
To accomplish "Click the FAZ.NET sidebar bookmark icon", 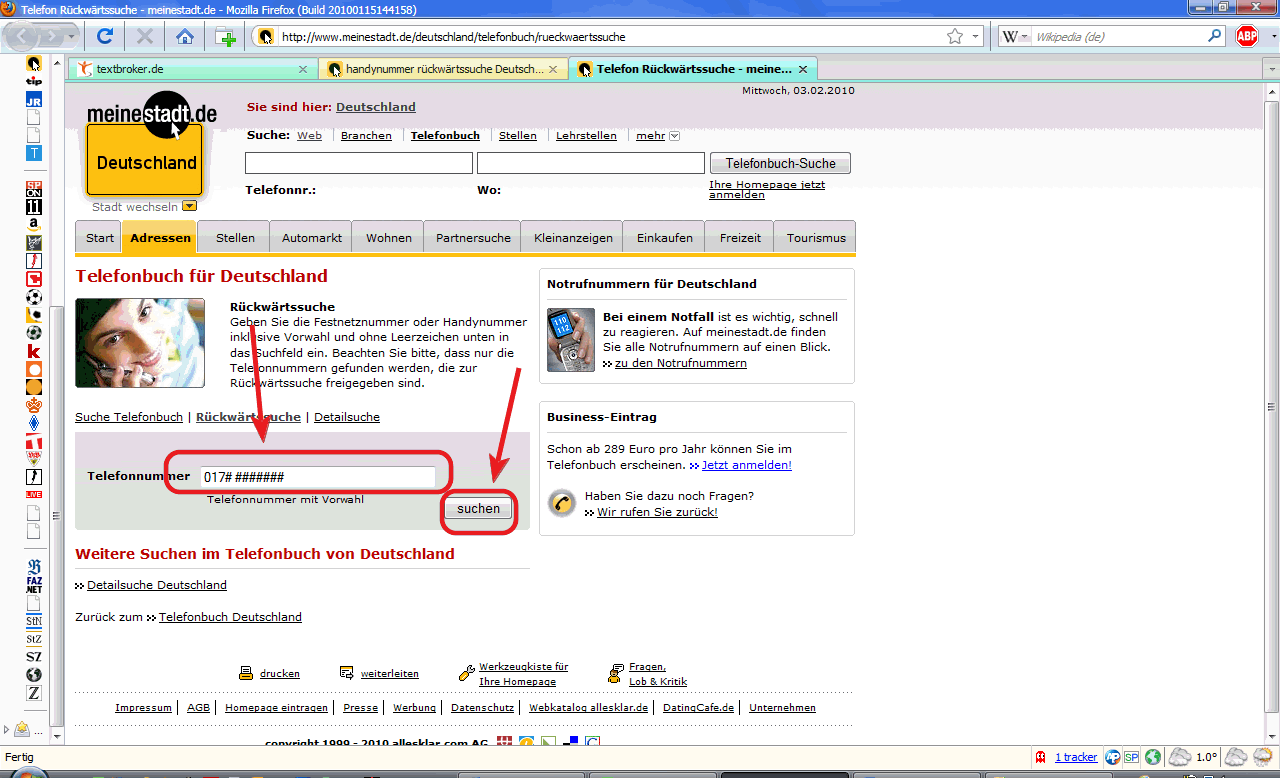I will [x=34, y=585].
